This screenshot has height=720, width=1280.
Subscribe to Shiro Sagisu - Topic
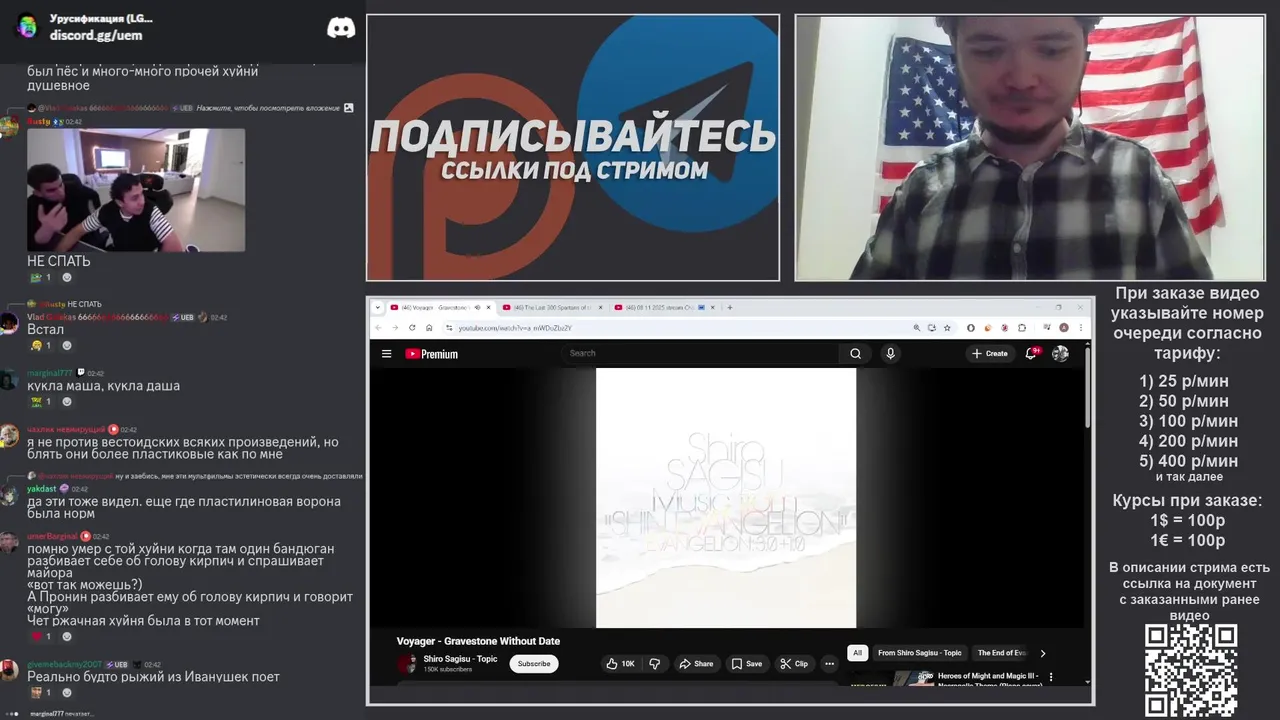[x=534, y=663]
